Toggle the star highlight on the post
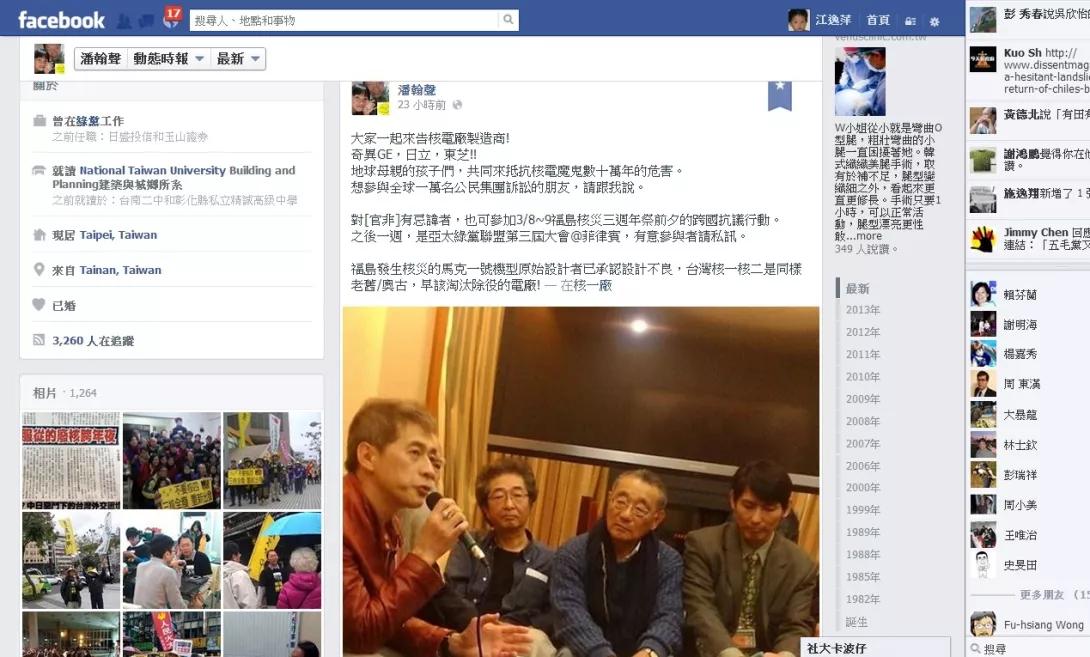Viewport: 1090px width, 657px height. click(780, 94)
